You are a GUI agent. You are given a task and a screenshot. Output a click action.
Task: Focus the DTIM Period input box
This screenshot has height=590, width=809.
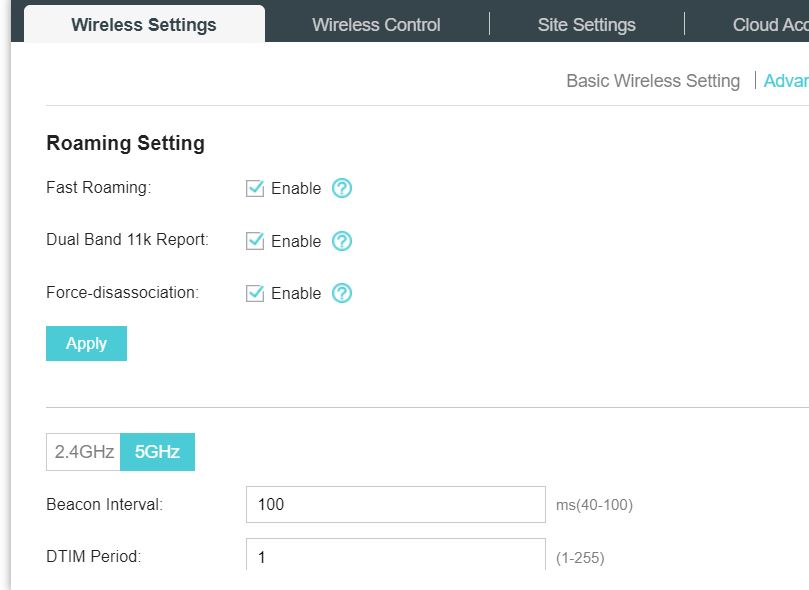pyautogui.click(x=395, y=556)
